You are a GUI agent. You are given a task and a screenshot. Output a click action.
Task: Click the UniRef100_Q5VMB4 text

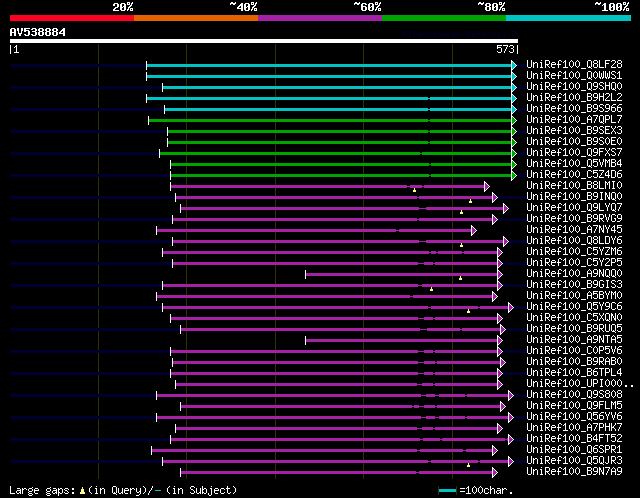[x=574, y=164]
